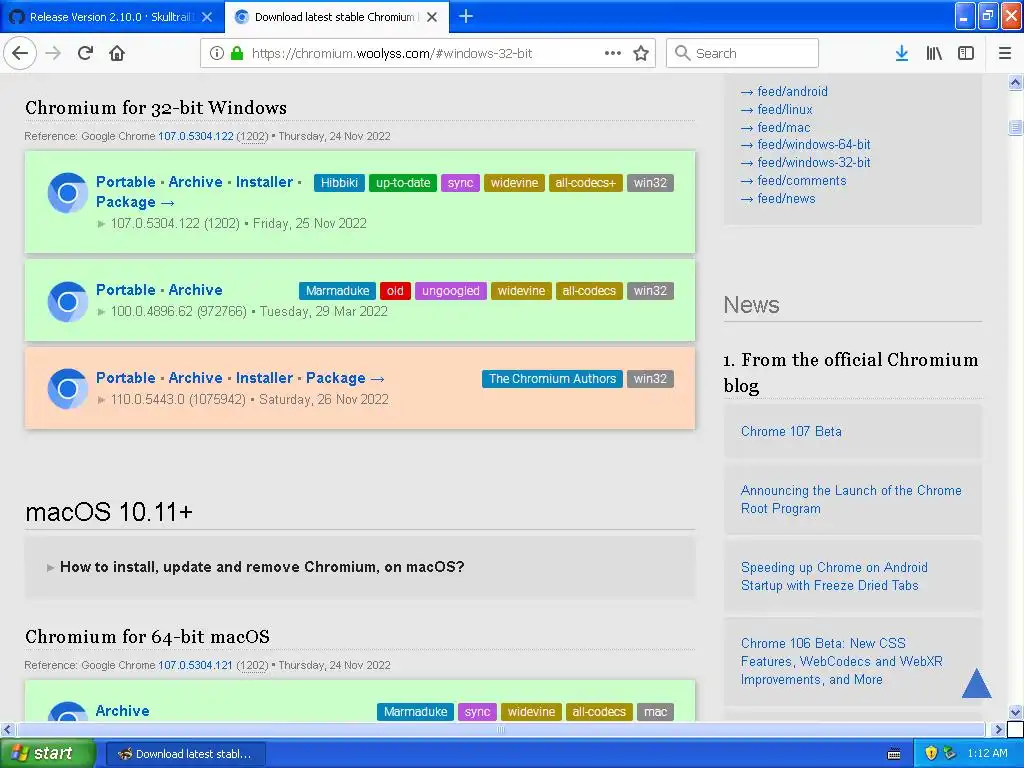Click version link 107.0.5304.121 in macOS reference
1024x768 pixels.
(x=195, y=665)
